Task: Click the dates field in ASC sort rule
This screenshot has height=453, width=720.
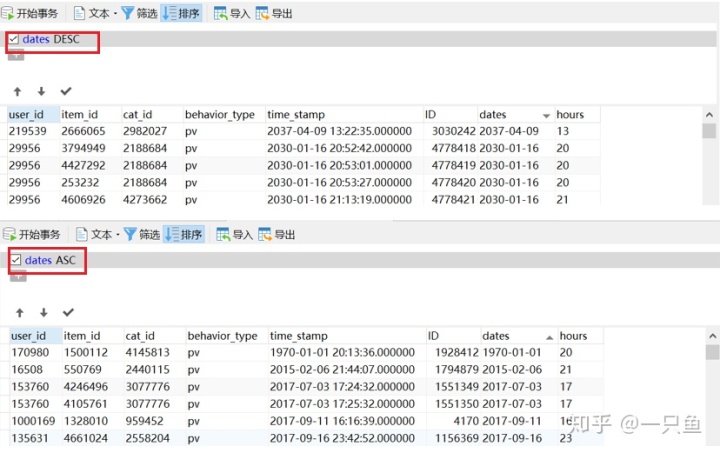Action: click(38, 260)
